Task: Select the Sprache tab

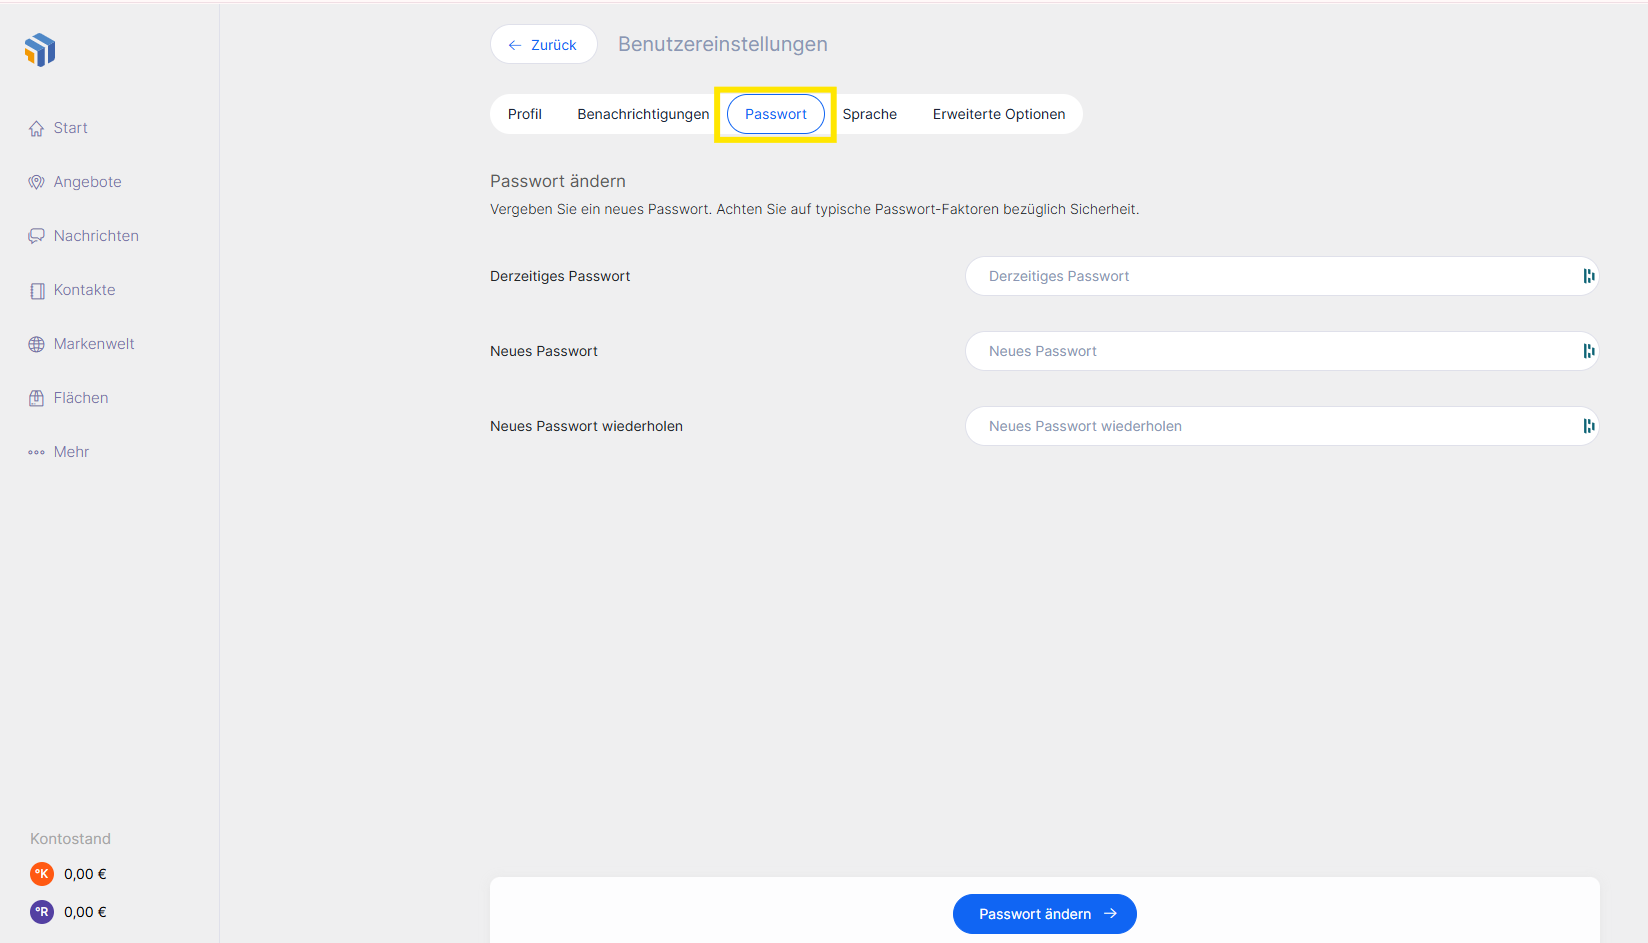Action: click(869, 114)
